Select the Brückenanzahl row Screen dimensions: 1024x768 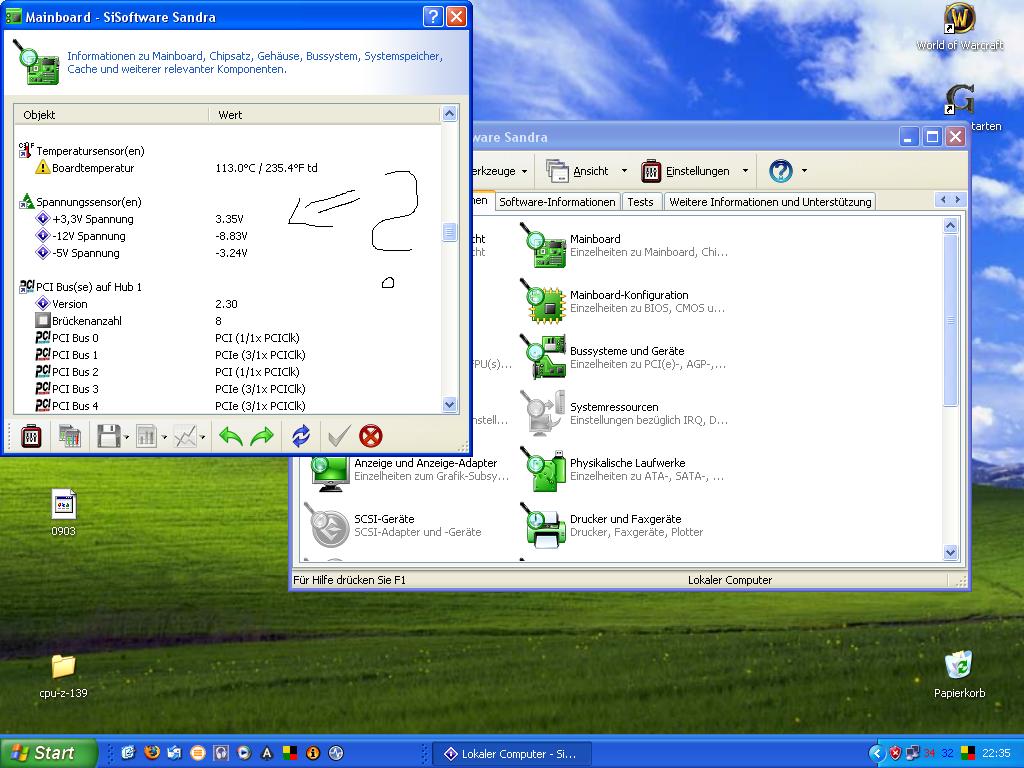point(229,321)
